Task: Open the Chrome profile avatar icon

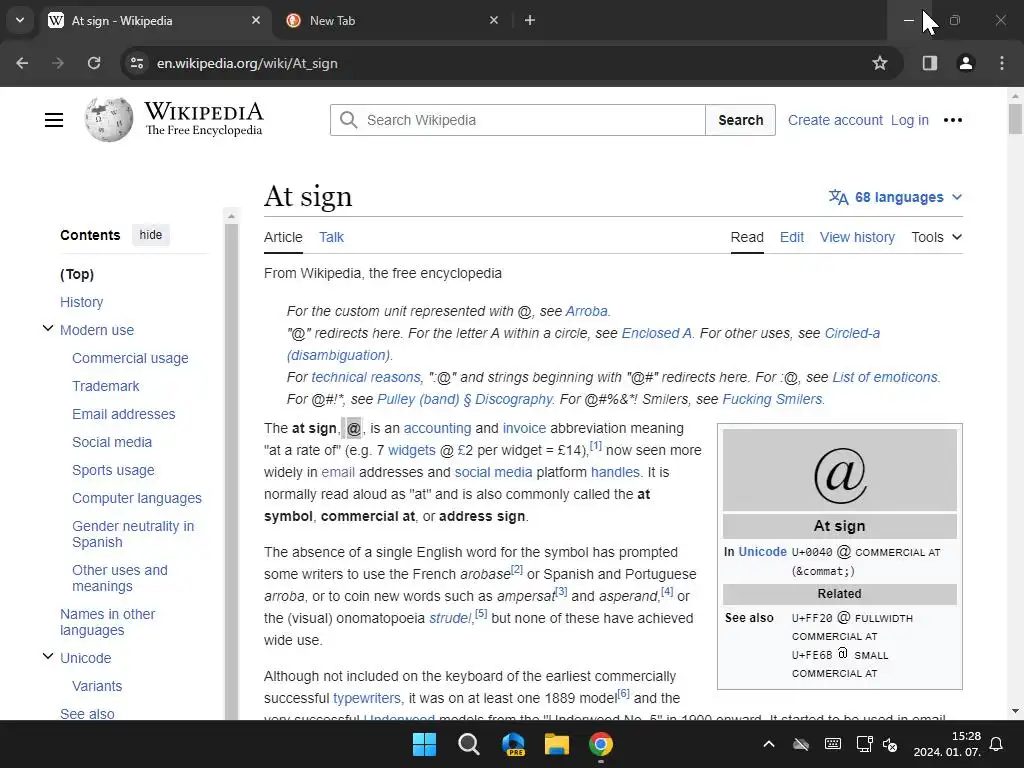Action: (x=965, y=63)
